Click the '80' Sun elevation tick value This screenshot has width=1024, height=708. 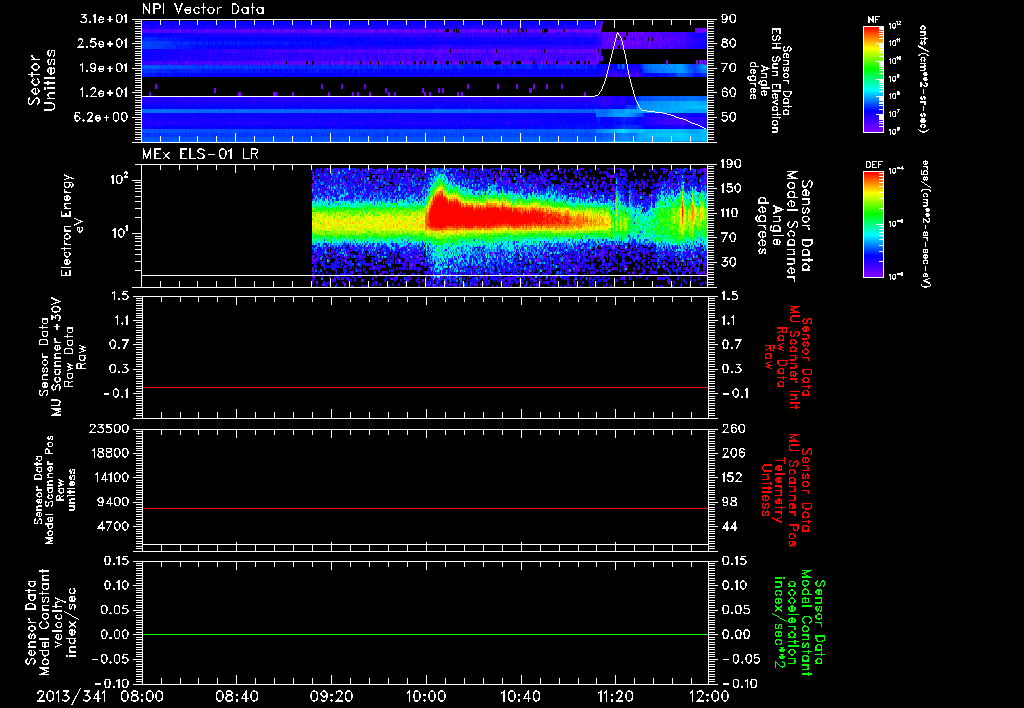click(x=729, y=43)
